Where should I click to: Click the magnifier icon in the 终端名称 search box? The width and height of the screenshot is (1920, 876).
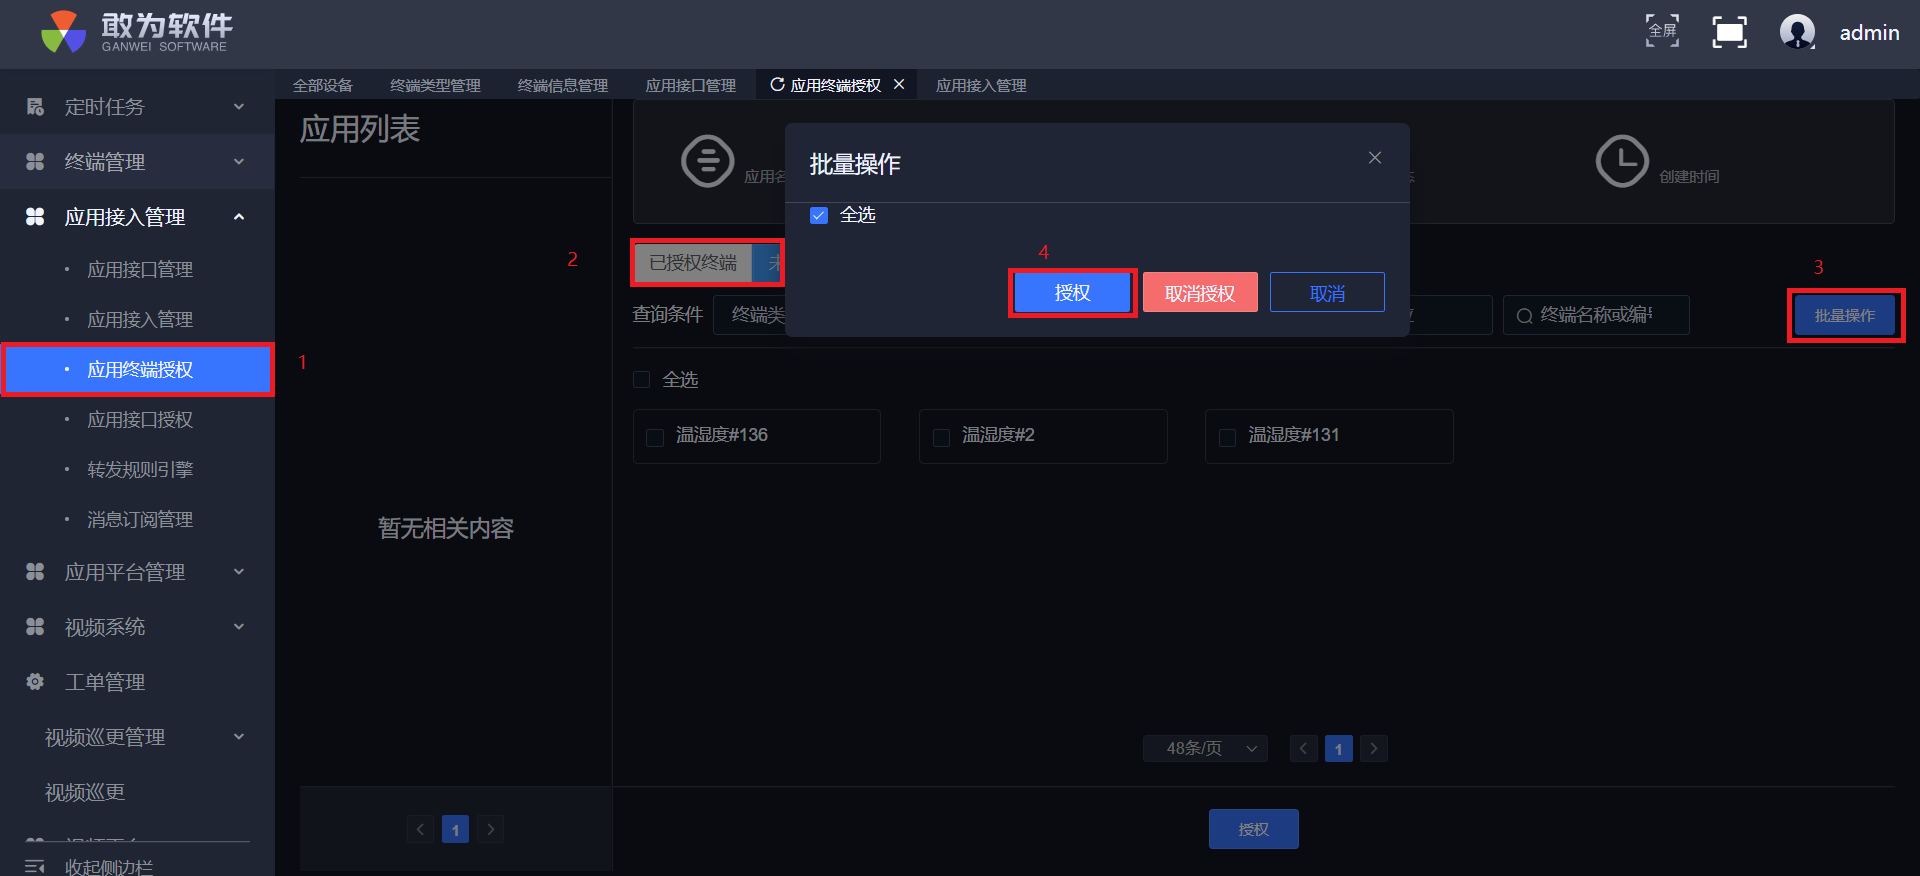[x=1525, y=316]
